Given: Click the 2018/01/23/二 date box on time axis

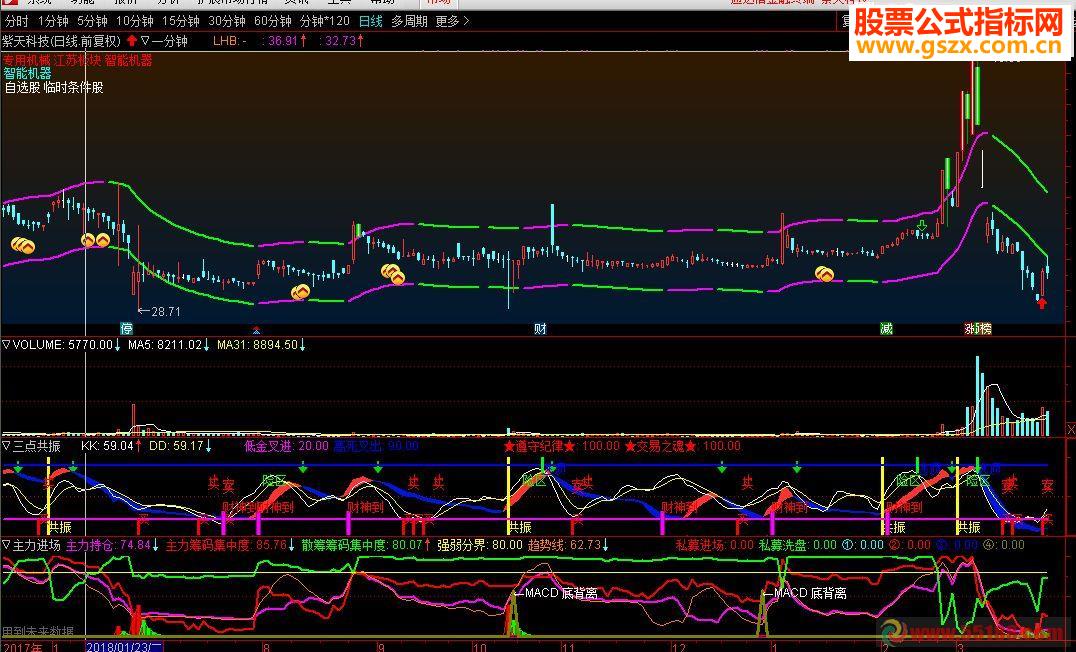Looking at the screenshot, I should tap(124, 647).
